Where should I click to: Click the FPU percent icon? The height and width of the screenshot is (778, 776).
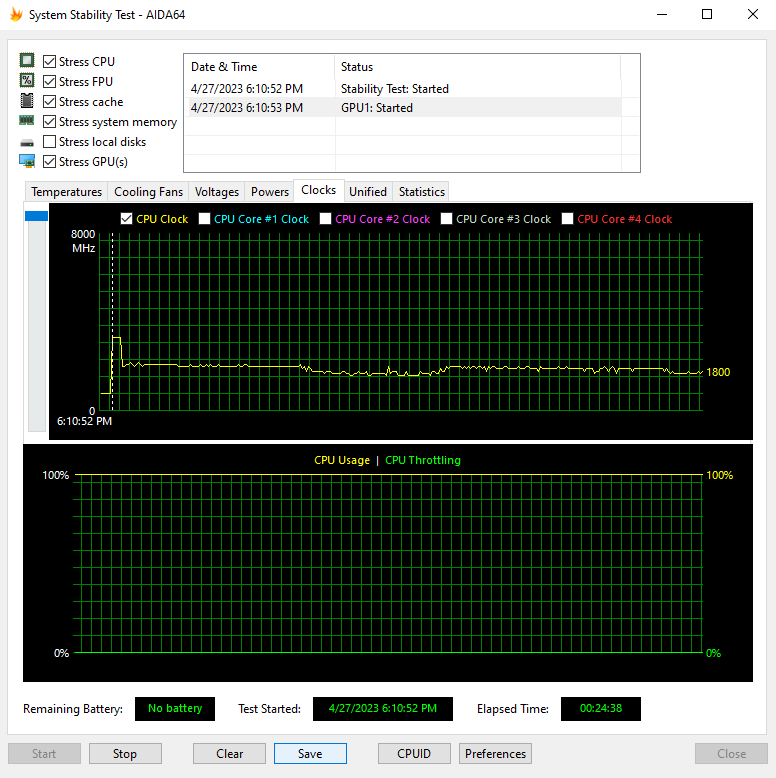[27, 80]
